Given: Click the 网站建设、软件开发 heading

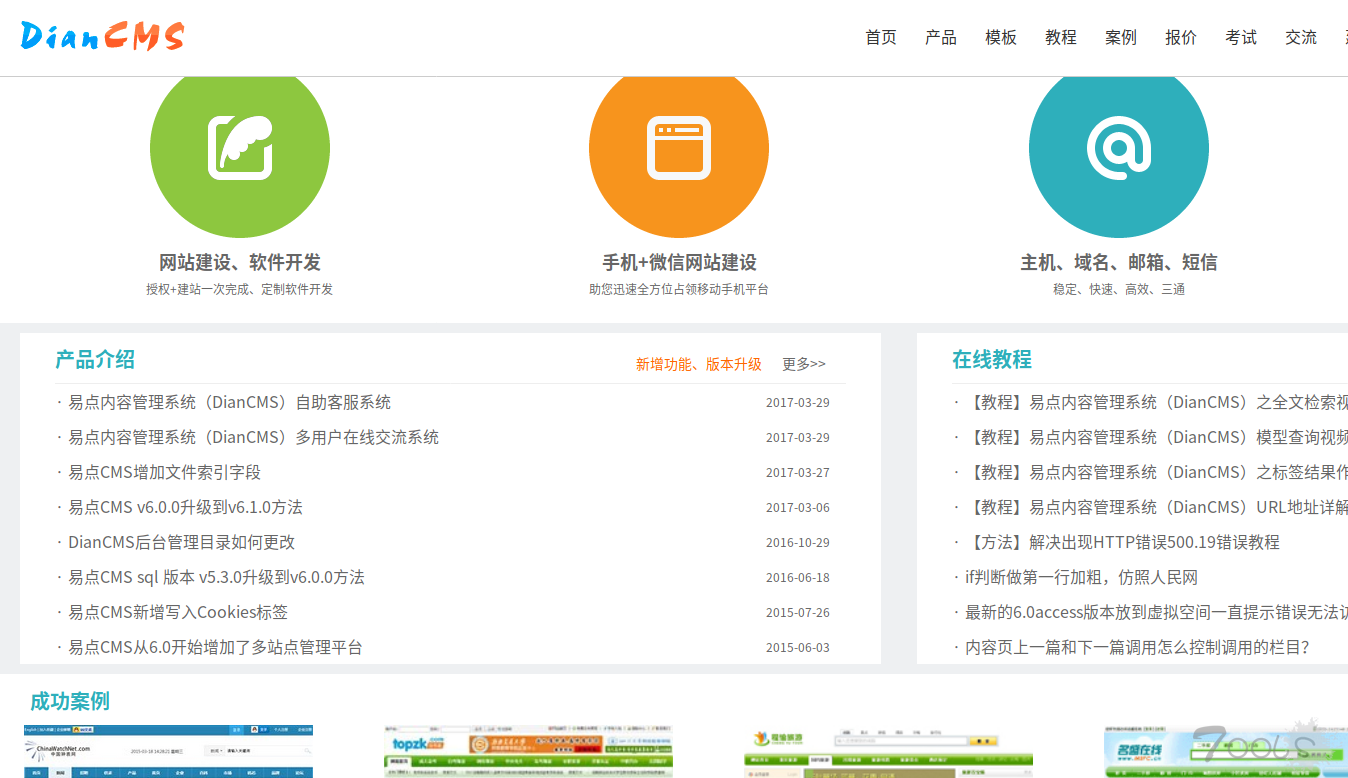Looking at the screenshot, I should coord(240,263).
